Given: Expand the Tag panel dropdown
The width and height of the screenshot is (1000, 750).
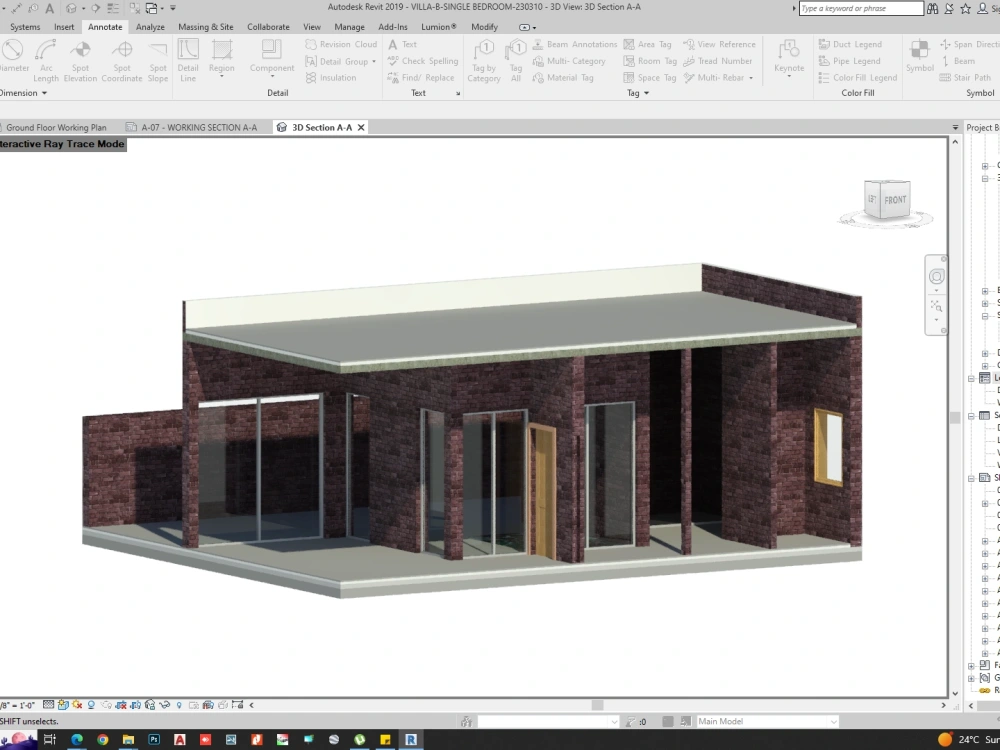Looking at the screenshot, I should tap(646, 93).
